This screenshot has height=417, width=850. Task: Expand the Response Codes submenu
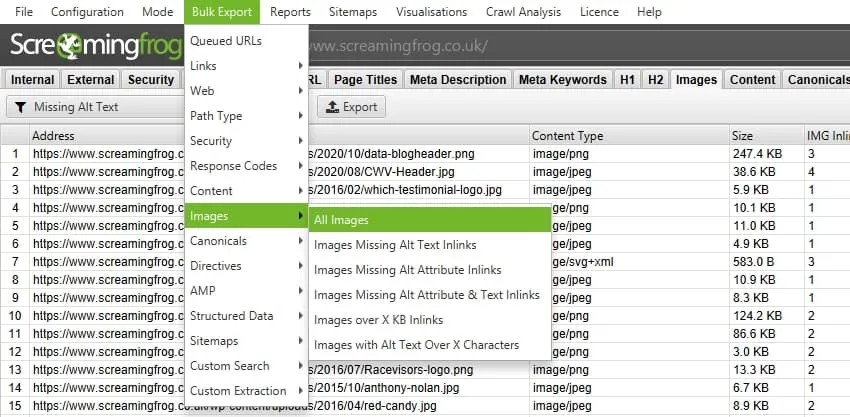(x=246, y=166)
